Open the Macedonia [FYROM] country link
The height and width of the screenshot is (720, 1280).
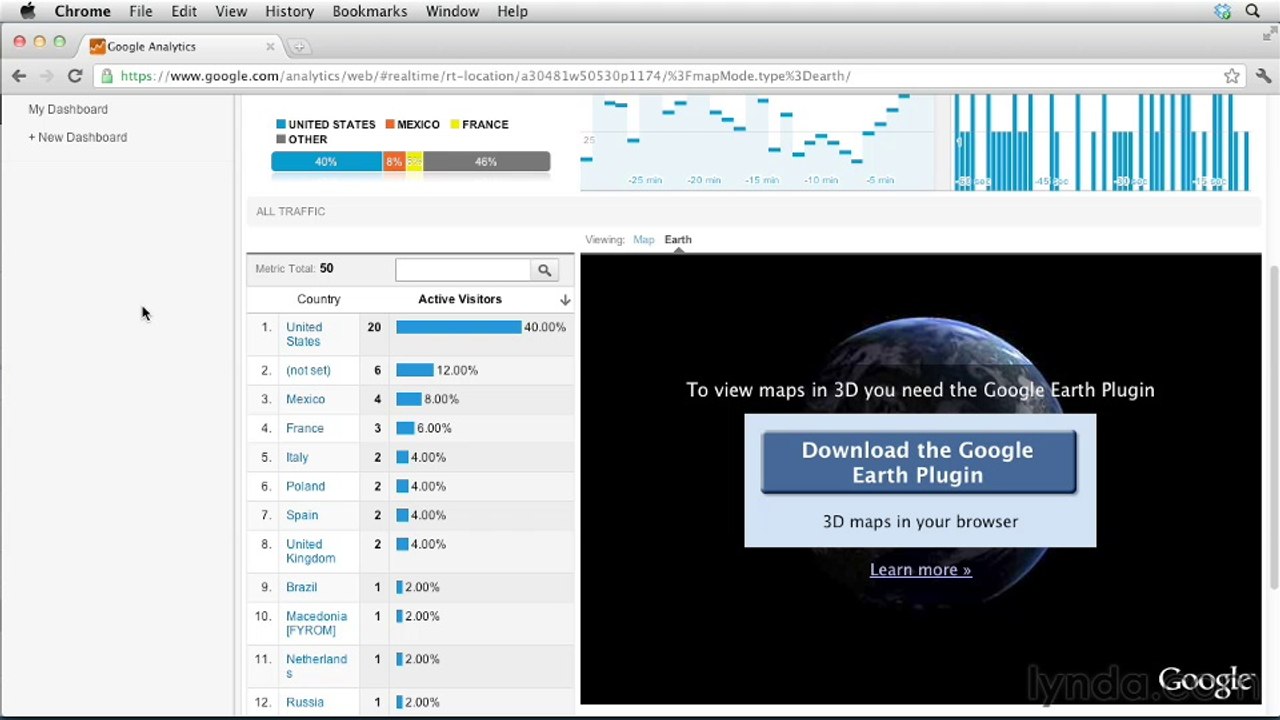click(x=316, y=623)
